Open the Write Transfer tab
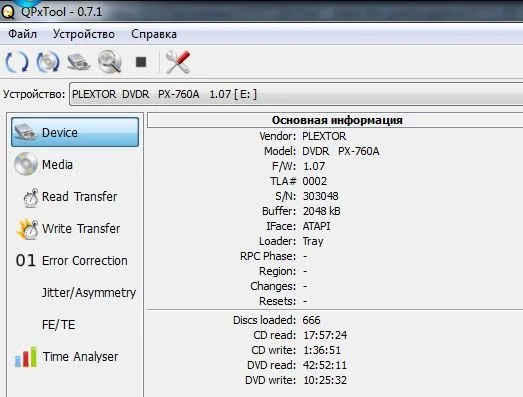 [75, 228]
